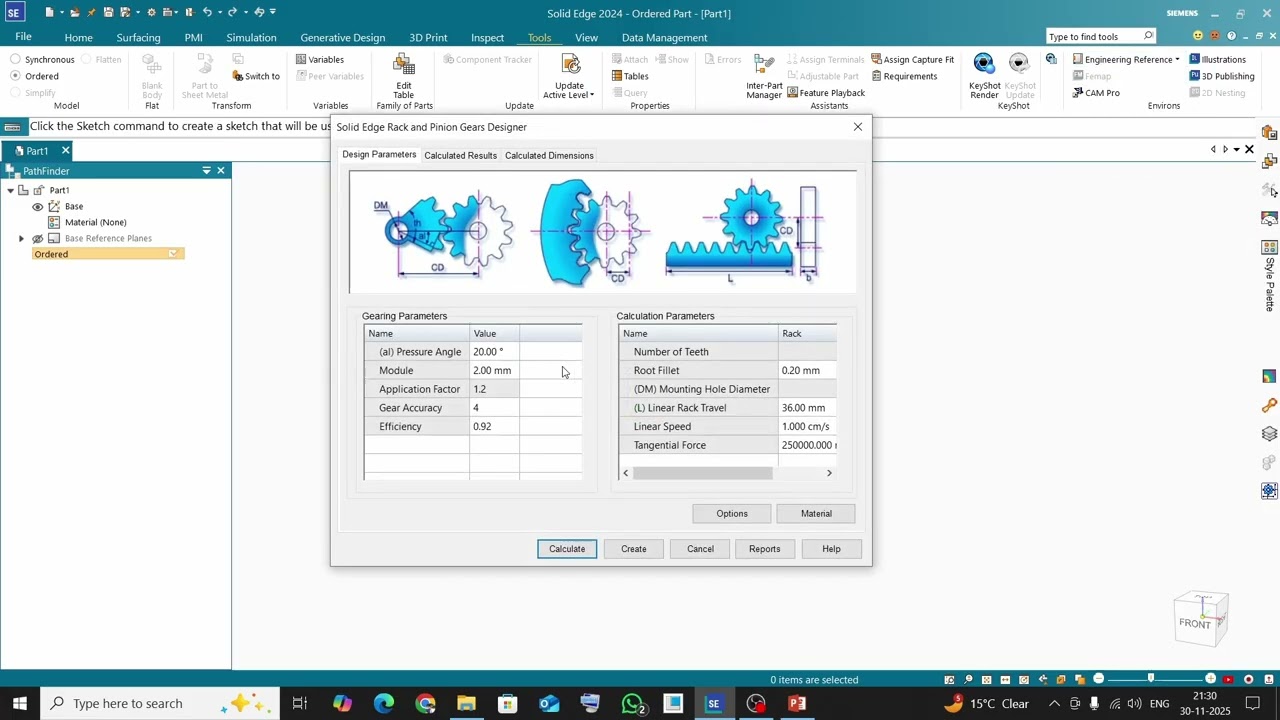Expand Base Reference Planes node
The width and height of the screenshot is (1280, 720).
[x=21, y=238]
